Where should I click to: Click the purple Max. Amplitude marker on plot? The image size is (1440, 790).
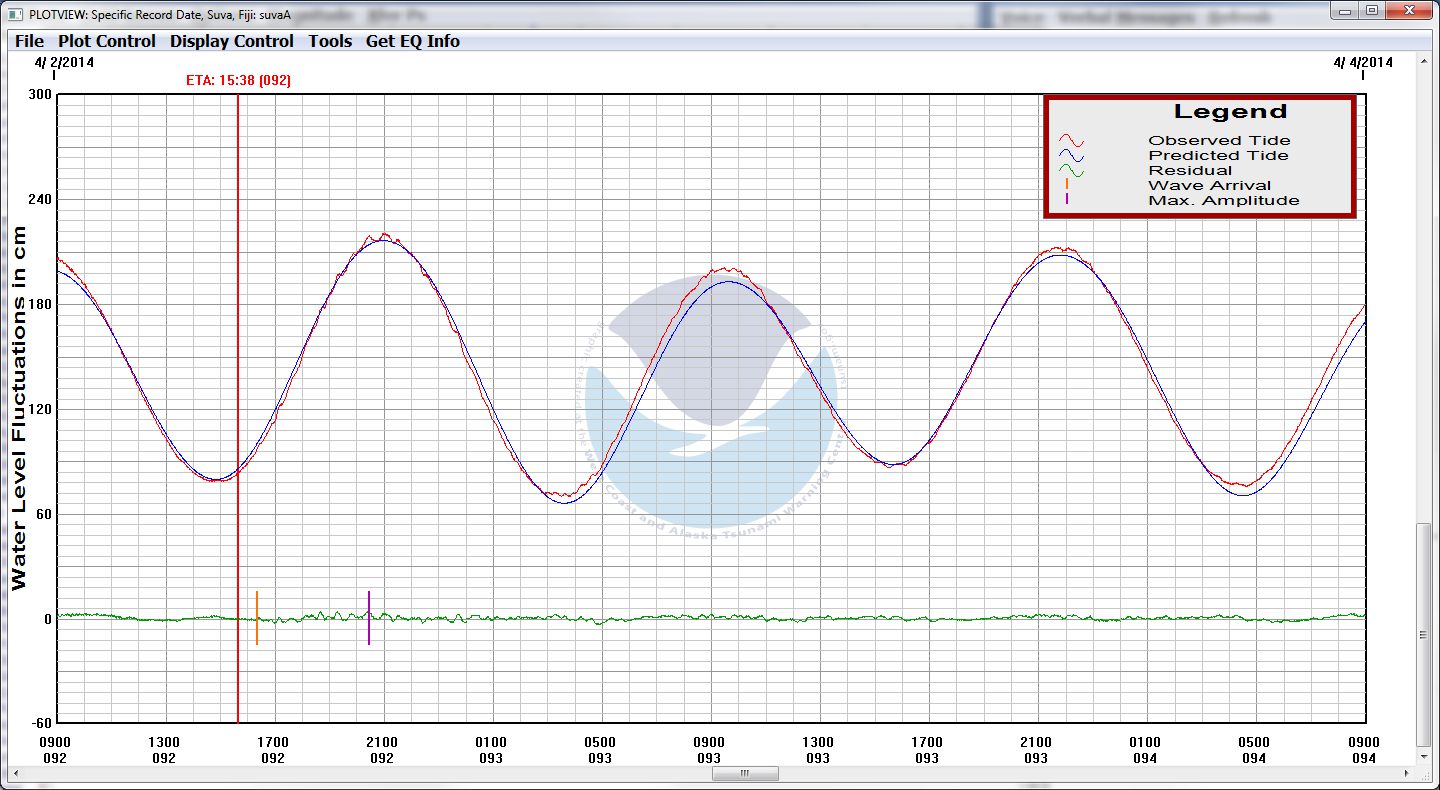click(368, 618)
